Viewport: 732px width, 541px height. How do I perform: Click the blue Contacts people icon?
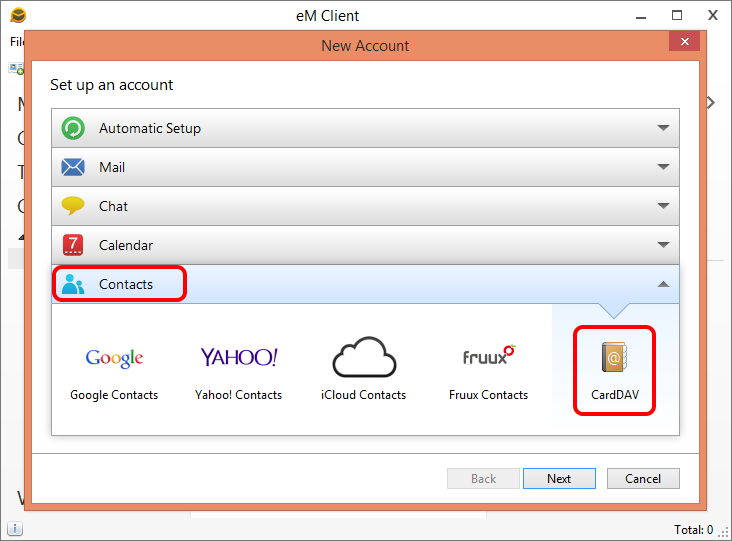click(x=73, y=284)
